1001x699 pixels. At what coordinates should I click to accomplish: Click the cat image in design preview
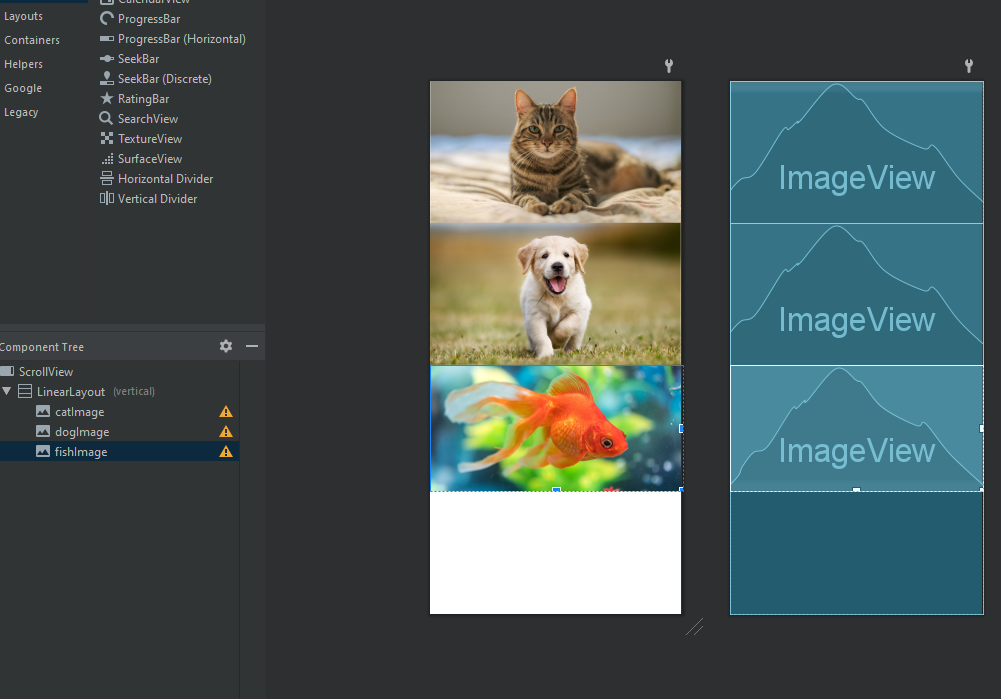tap(555, 151)
